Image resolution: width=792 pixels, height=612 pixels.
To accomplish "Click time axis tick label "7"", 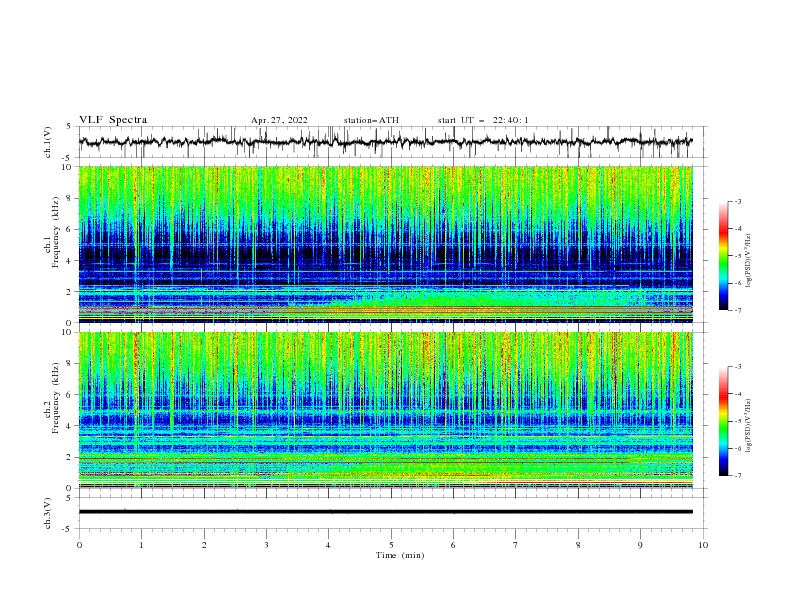I will [516, 545].
